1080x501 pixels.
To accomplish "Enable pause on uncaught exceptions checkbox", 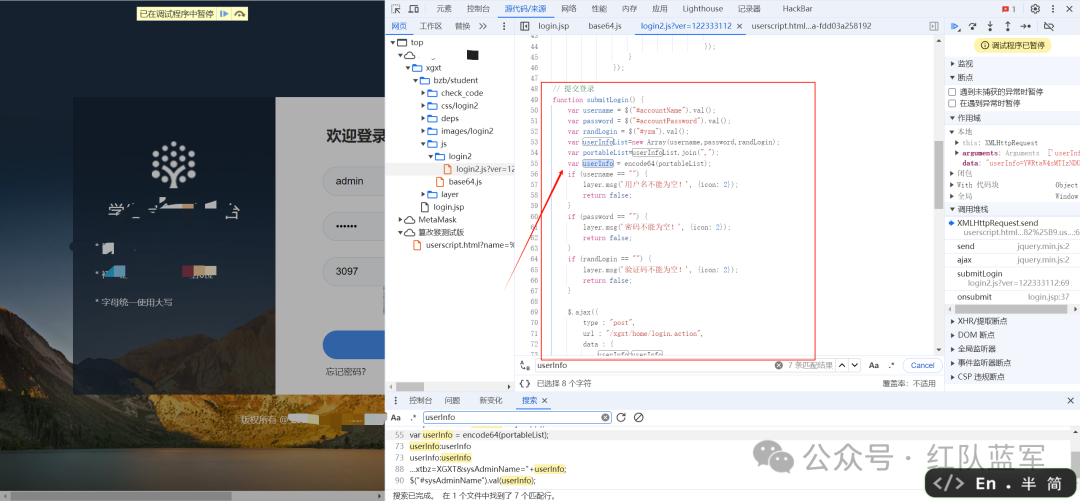I will pyautogui.click(x=952, y=91).
